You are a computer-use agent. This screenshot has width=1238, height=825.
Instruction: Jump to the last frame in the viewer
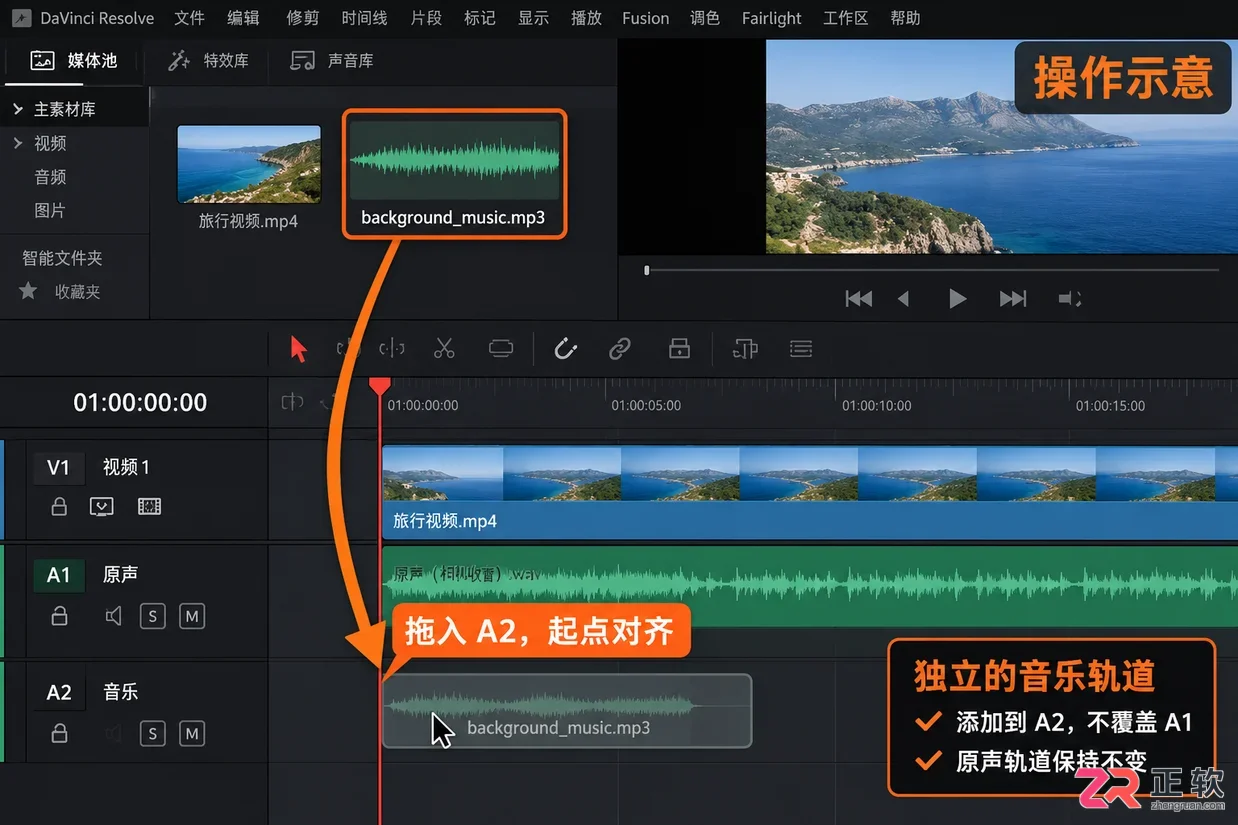click(1012, 298)
